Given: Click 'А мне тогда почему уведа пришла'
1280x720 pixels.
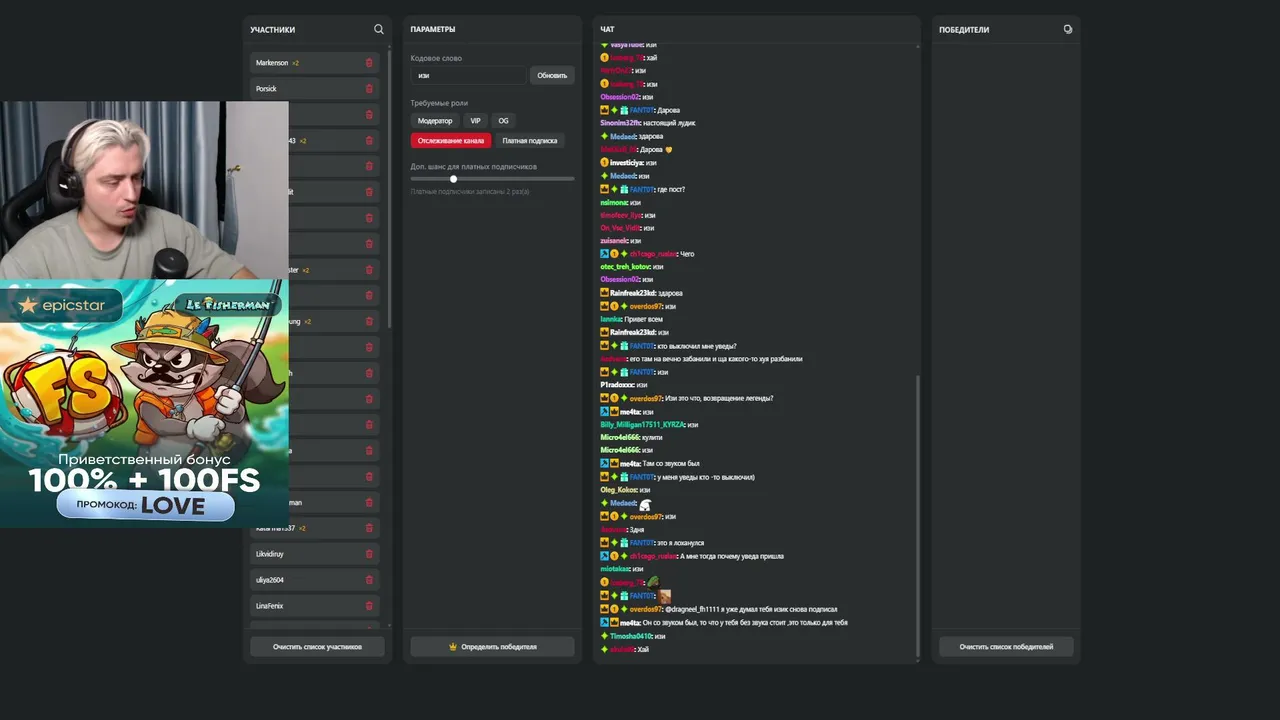Looking at the screenshot, I should click(x=731, y=556).
